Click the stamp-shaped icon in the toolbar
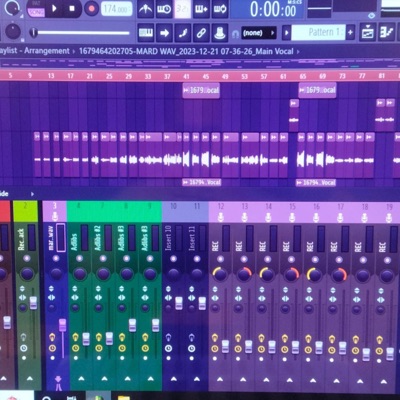400x400 pixels. [x=220, y=33]
